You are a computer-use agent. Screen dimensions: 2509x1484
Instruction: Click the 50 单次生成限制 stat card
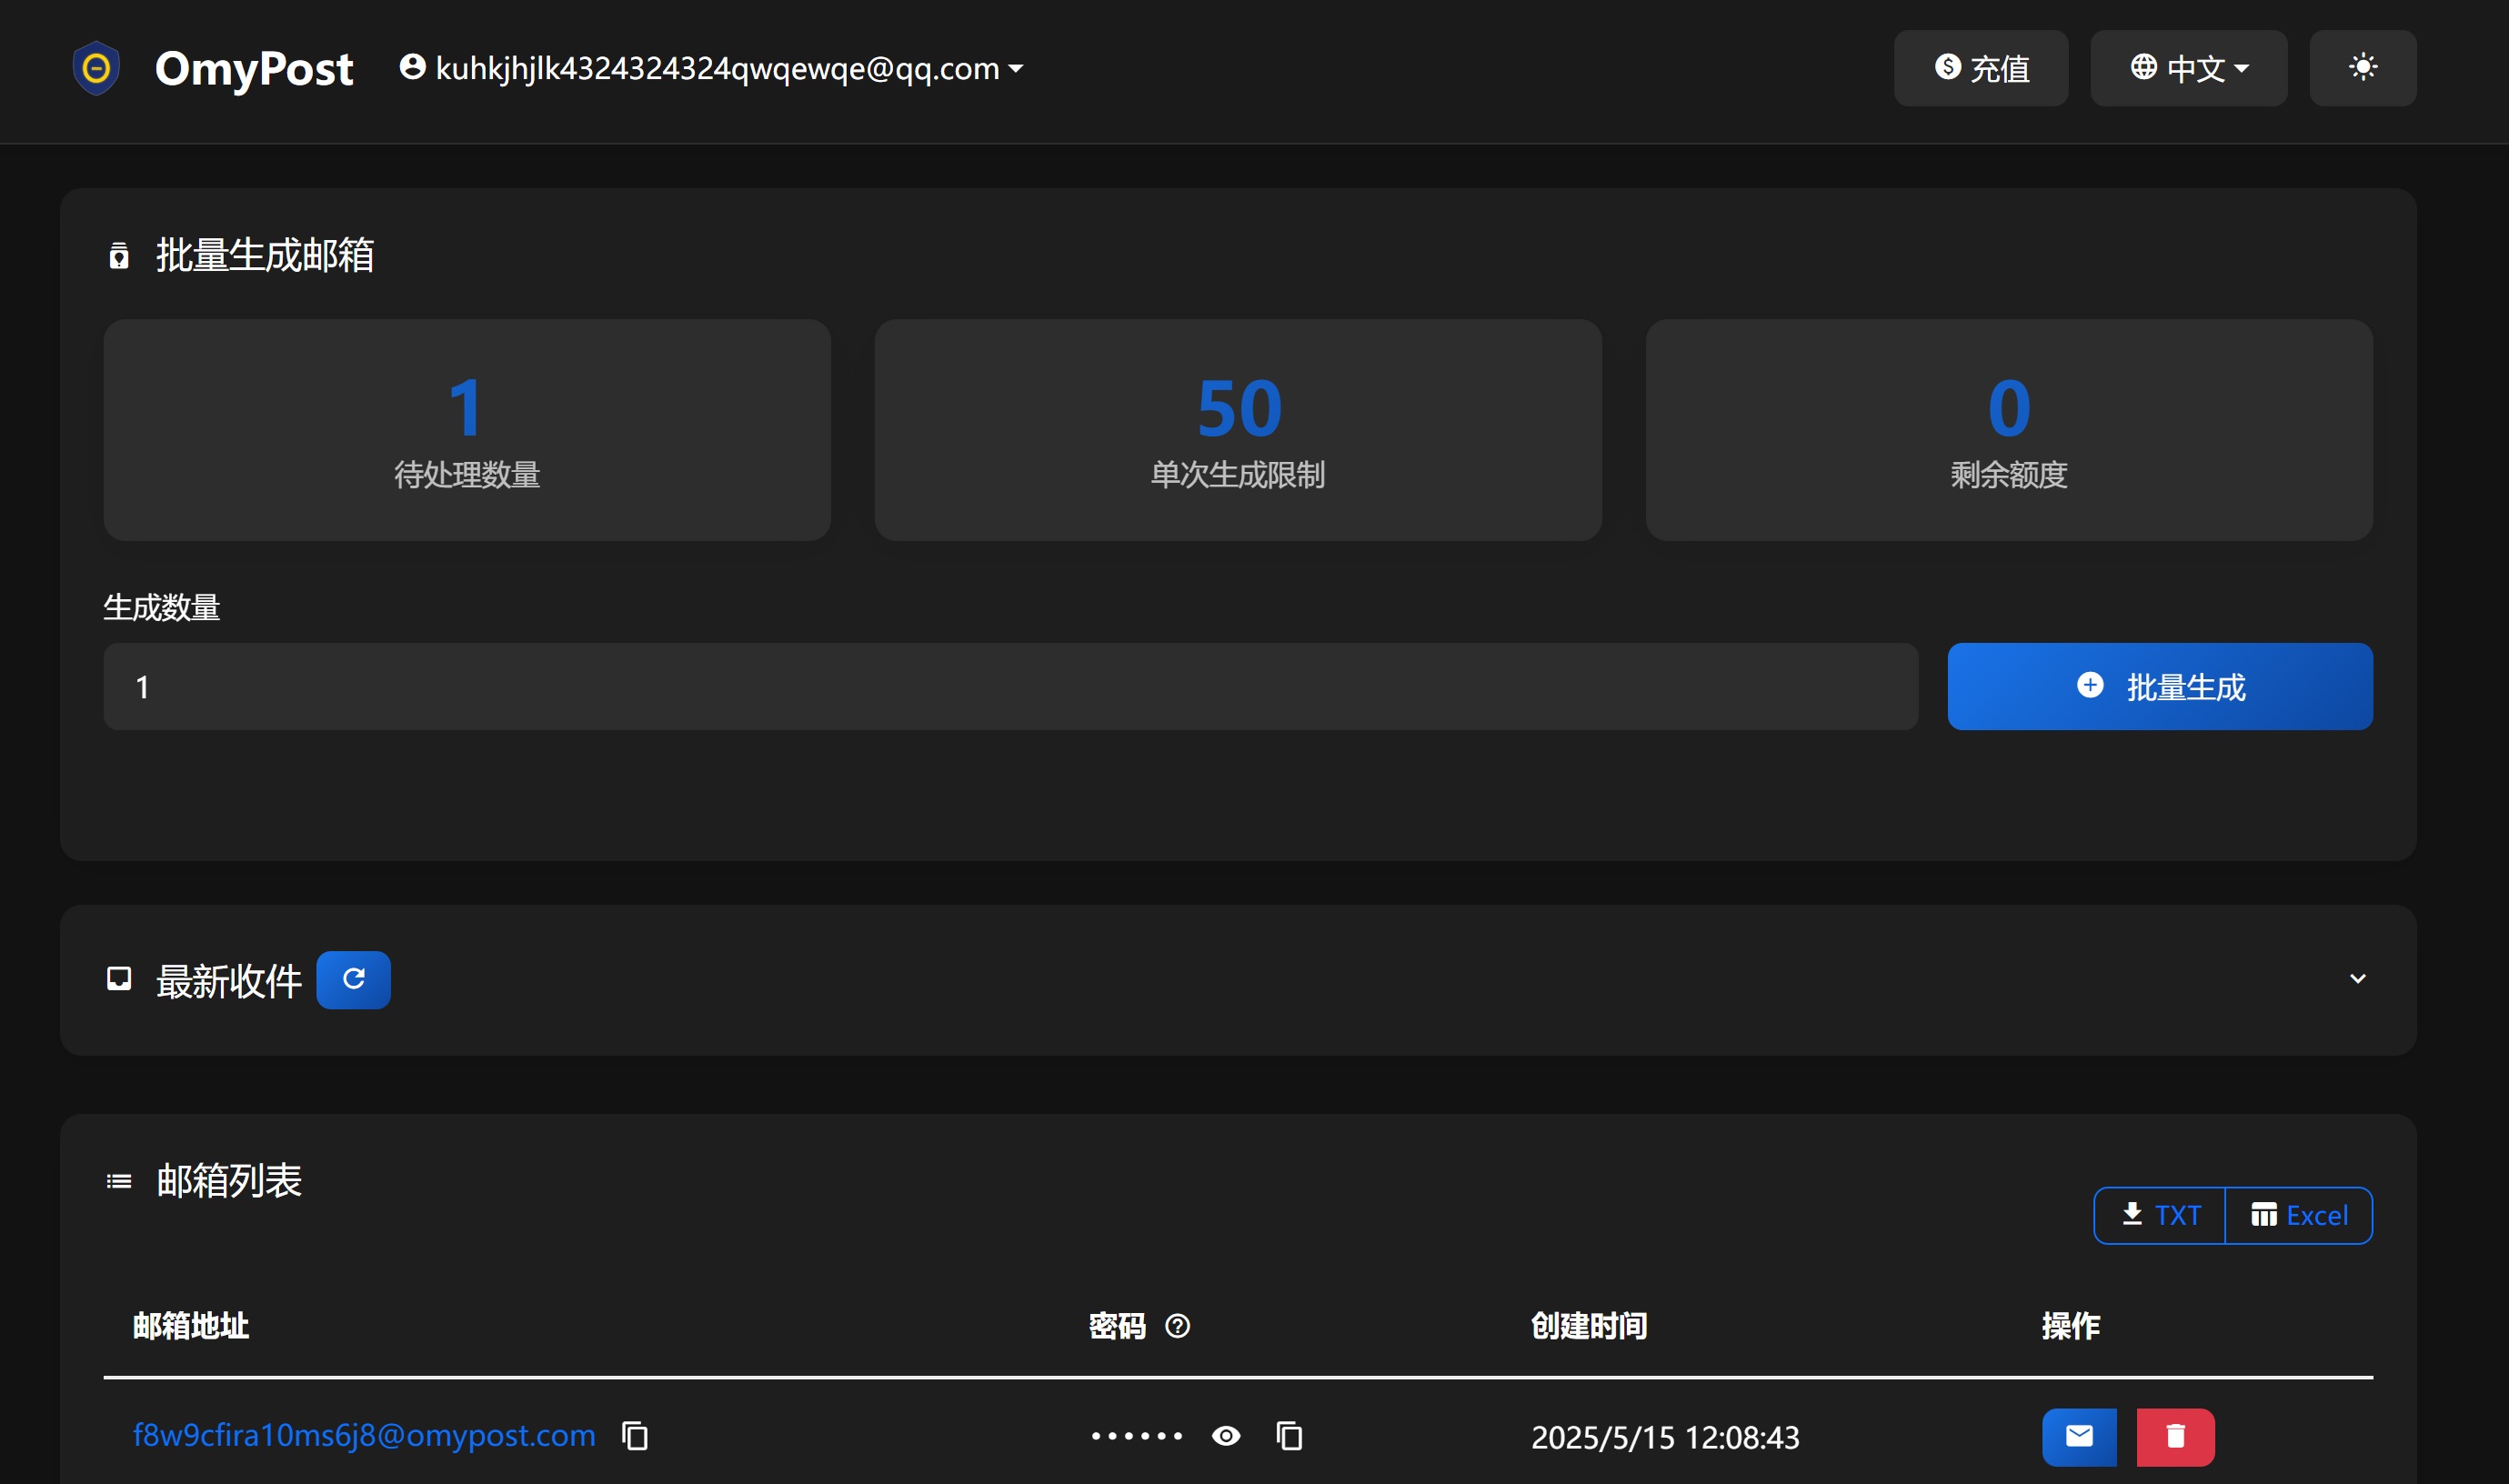tap(1238, 430)
